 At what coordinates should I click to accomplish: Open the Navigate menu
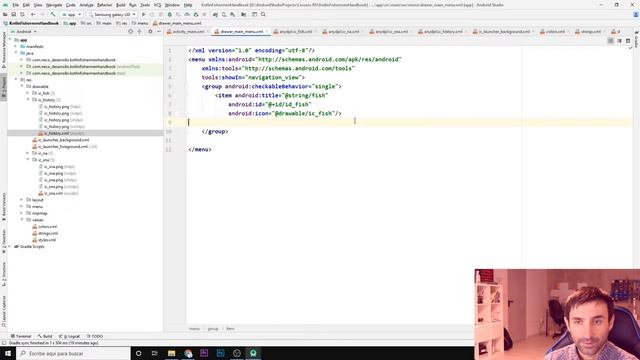point(54,5)
